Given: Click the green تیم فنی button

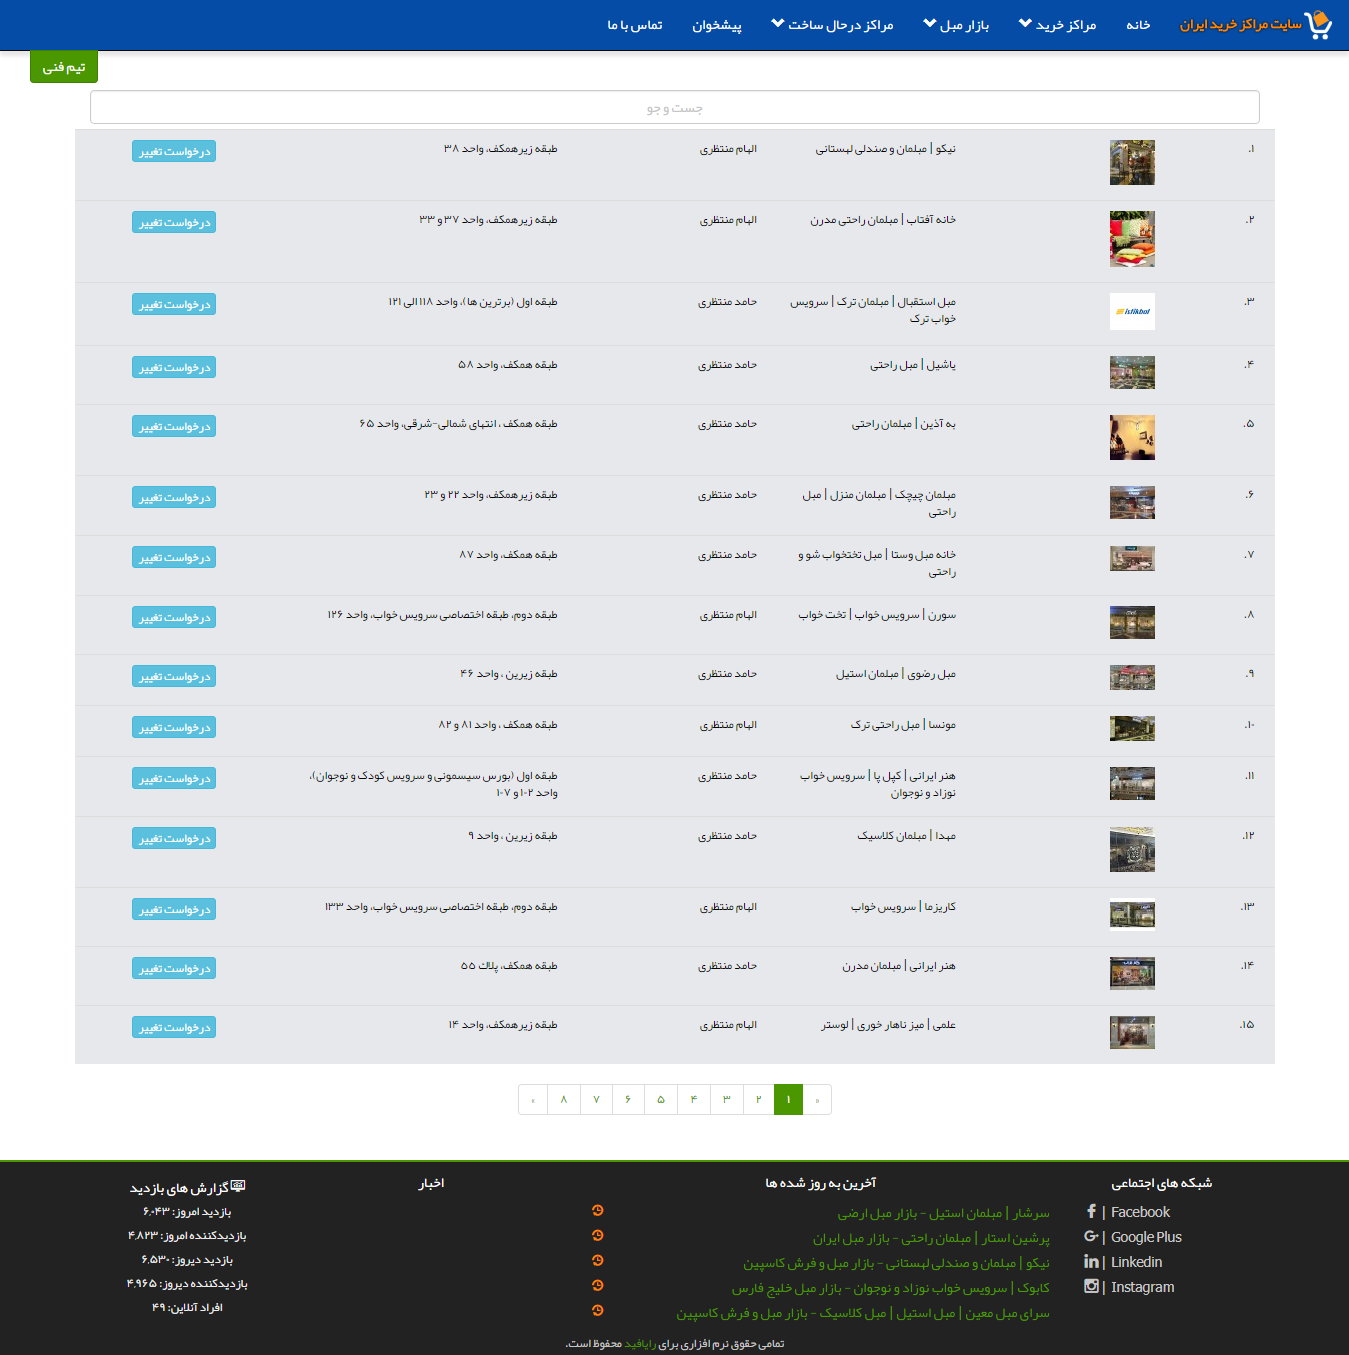Looking at the screenshot, I should [x=64, y=67].
